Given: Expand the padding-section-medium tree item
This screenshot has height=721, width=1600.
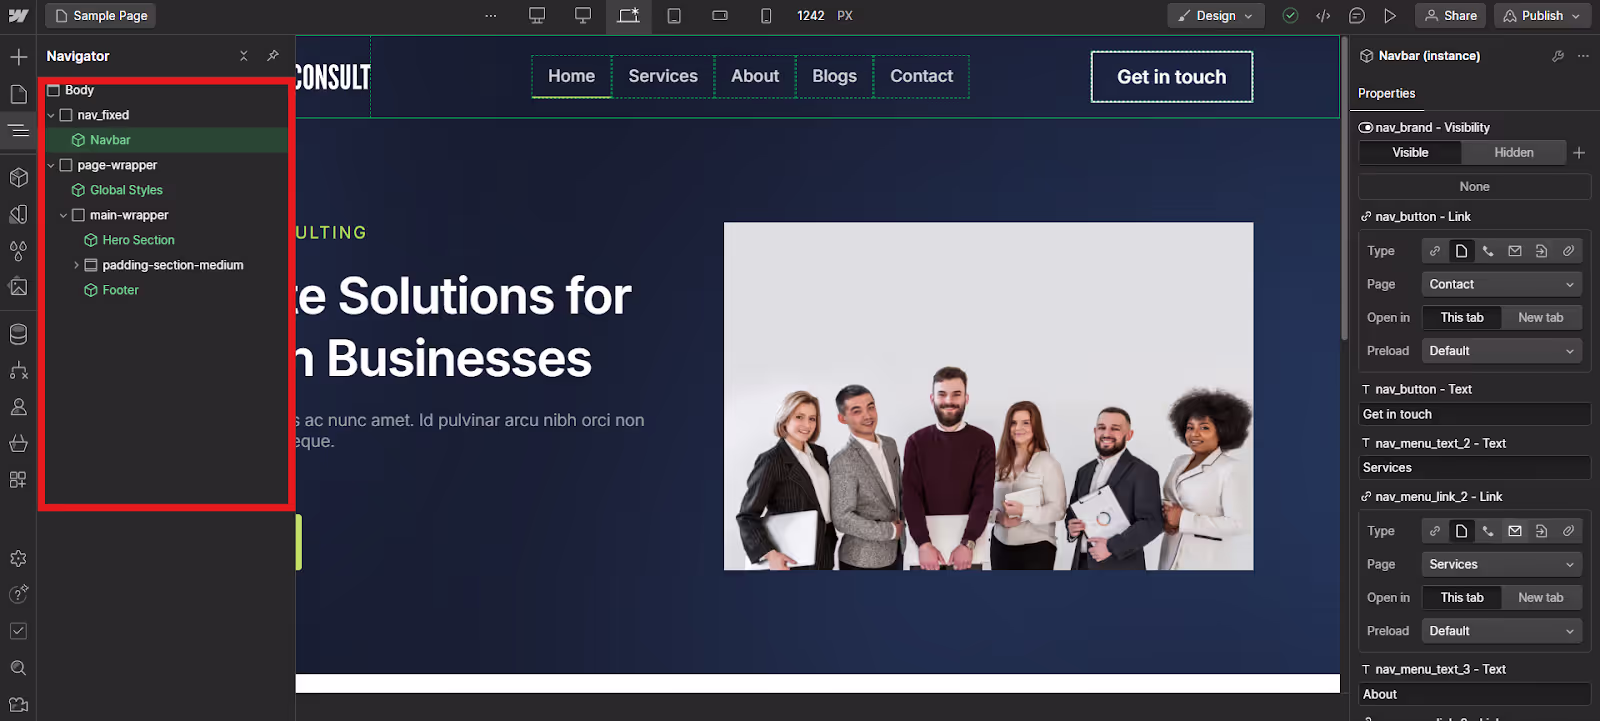Looking at the screenshot, I should [x=76, y=265].
